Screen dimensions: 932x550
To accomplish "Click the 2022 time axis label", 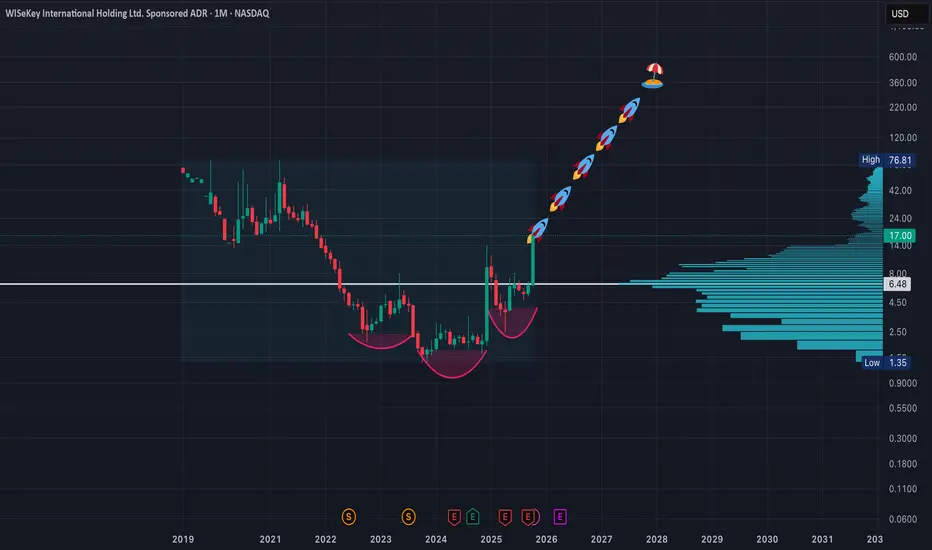I will point(325,539).
